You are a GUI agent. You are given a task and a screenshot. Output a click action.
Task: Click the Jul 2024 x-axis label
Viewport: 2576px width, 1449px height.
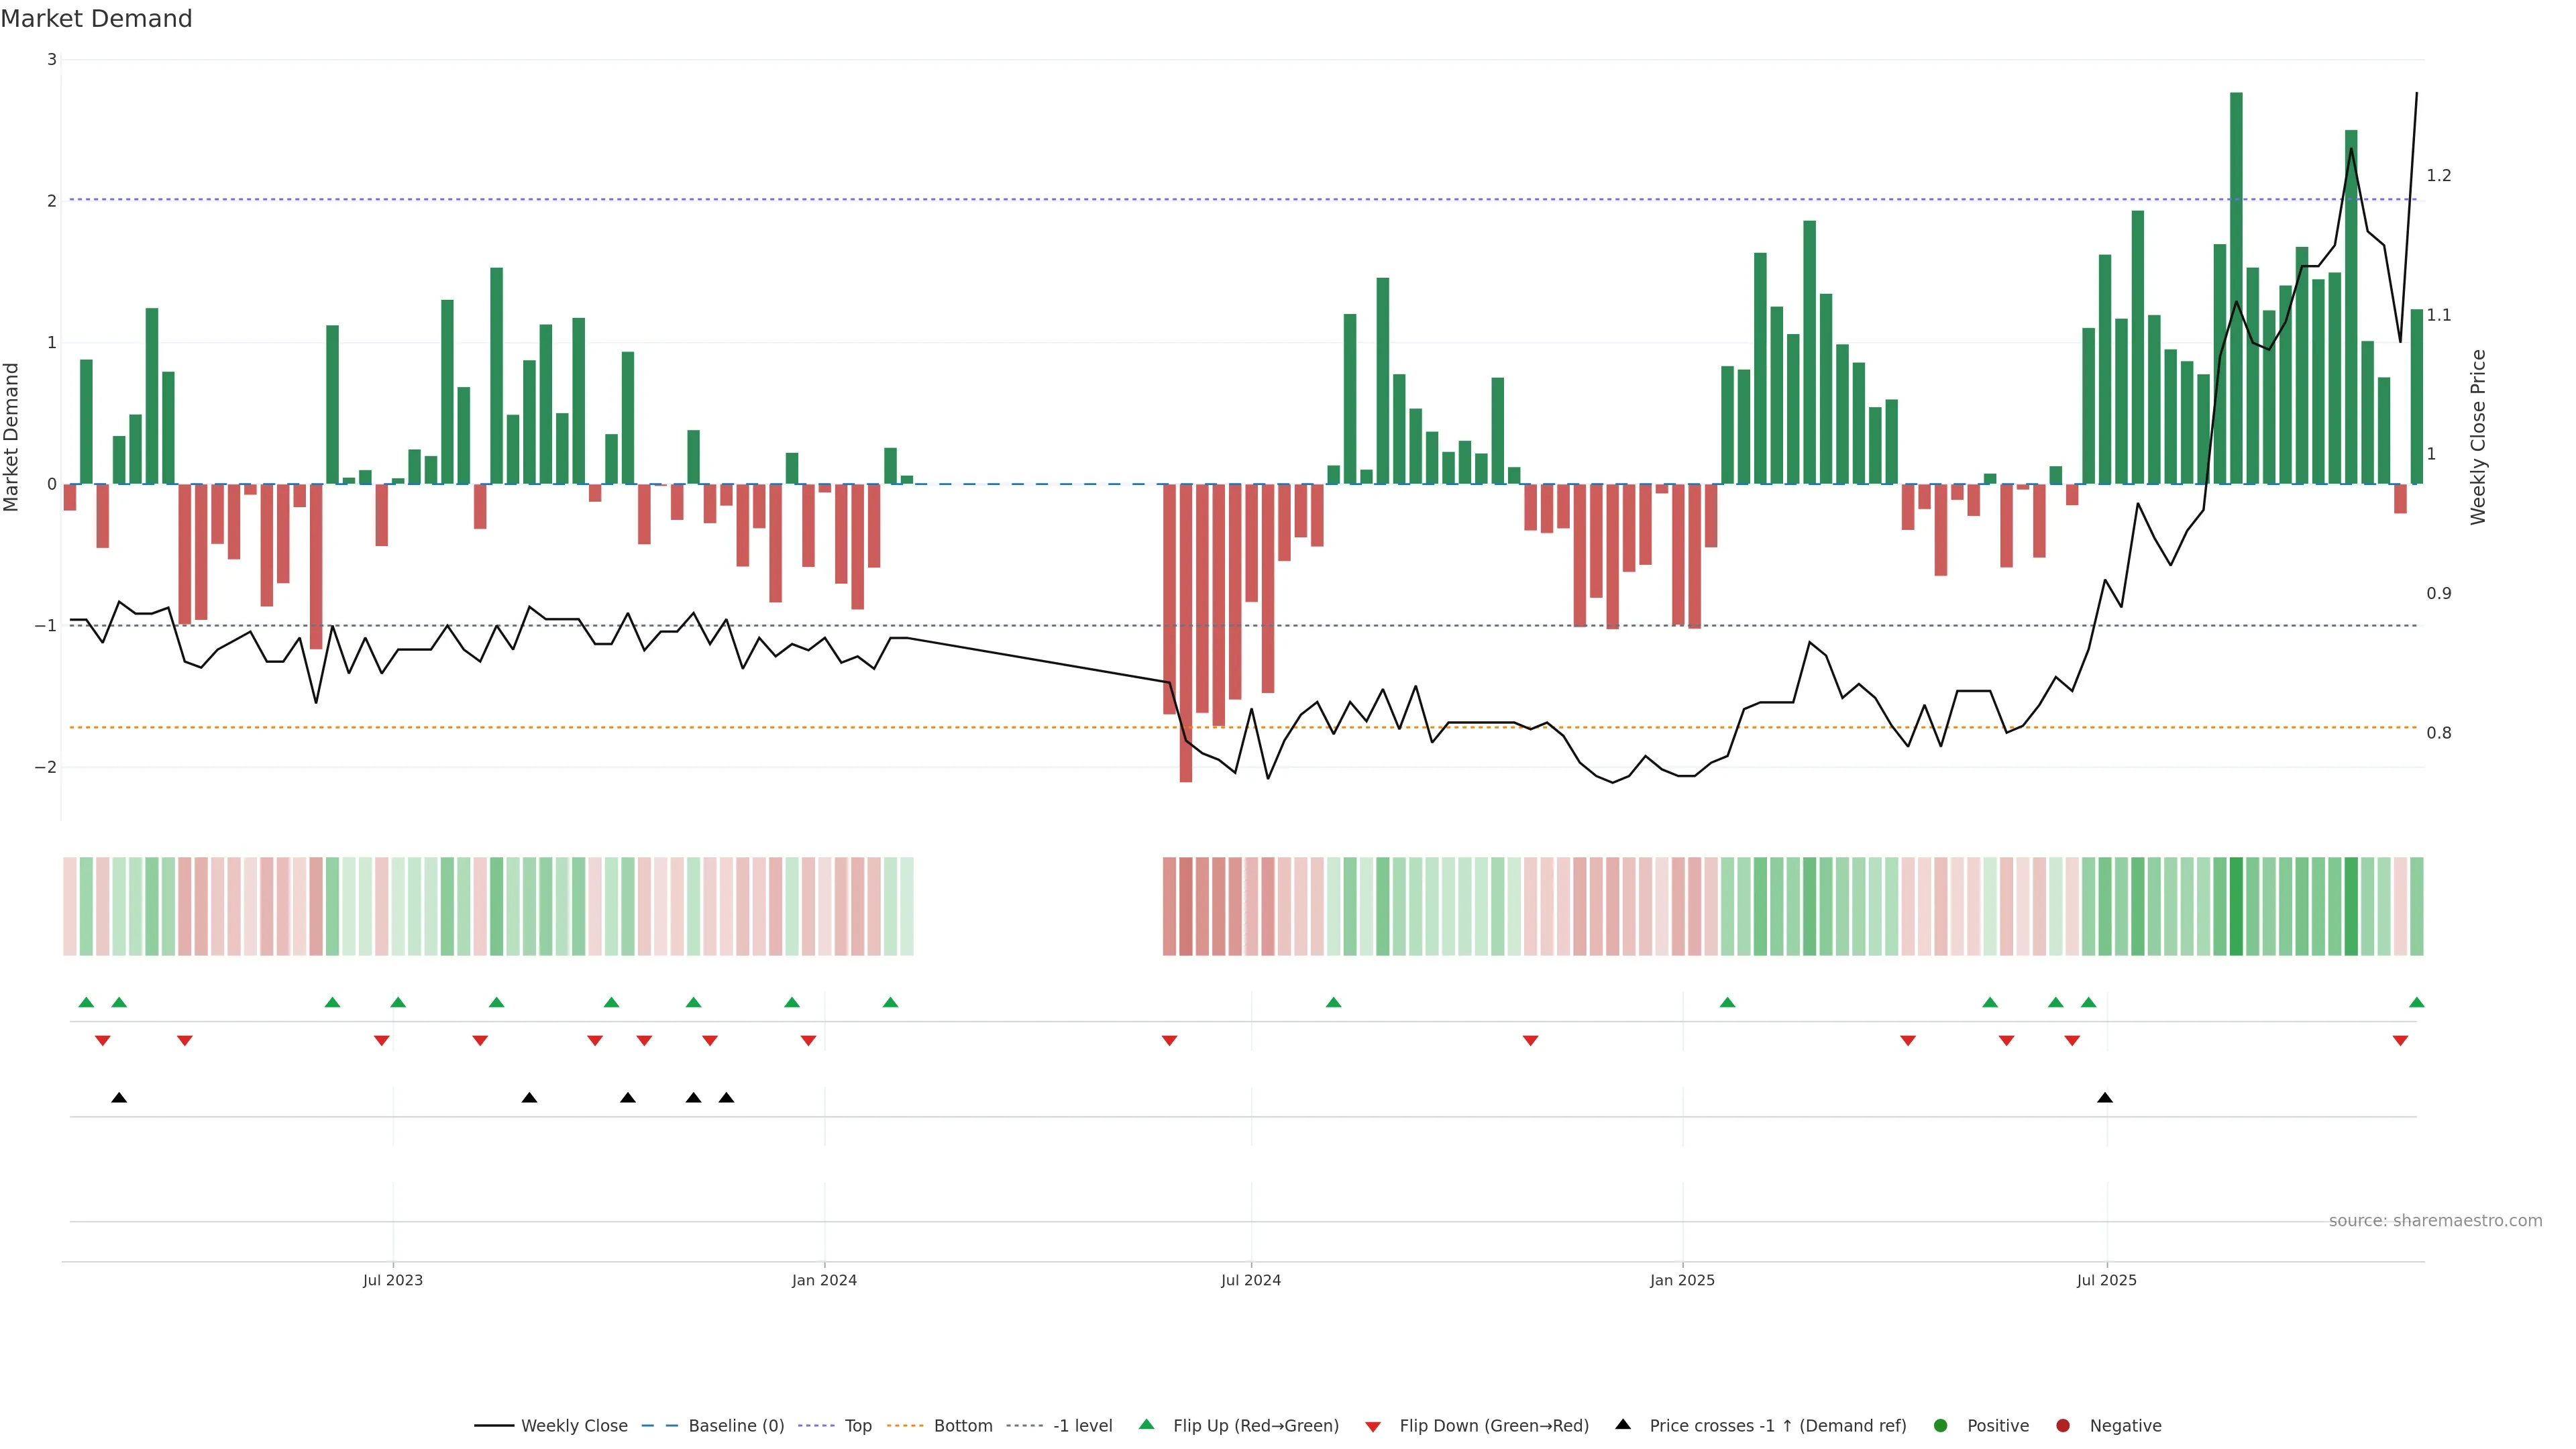tap(1250, 1280)
